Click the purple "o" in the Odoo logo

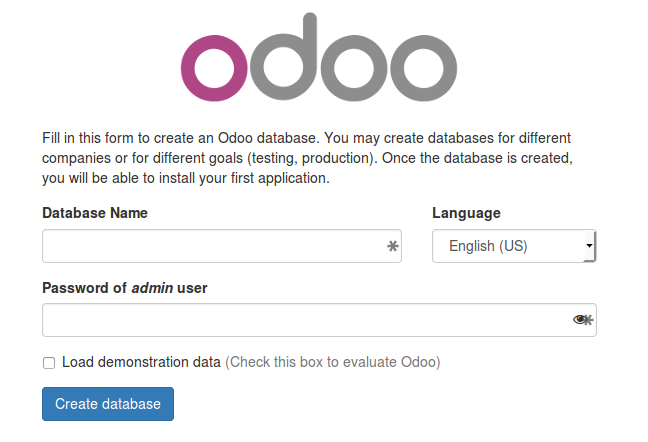[214, 69]
